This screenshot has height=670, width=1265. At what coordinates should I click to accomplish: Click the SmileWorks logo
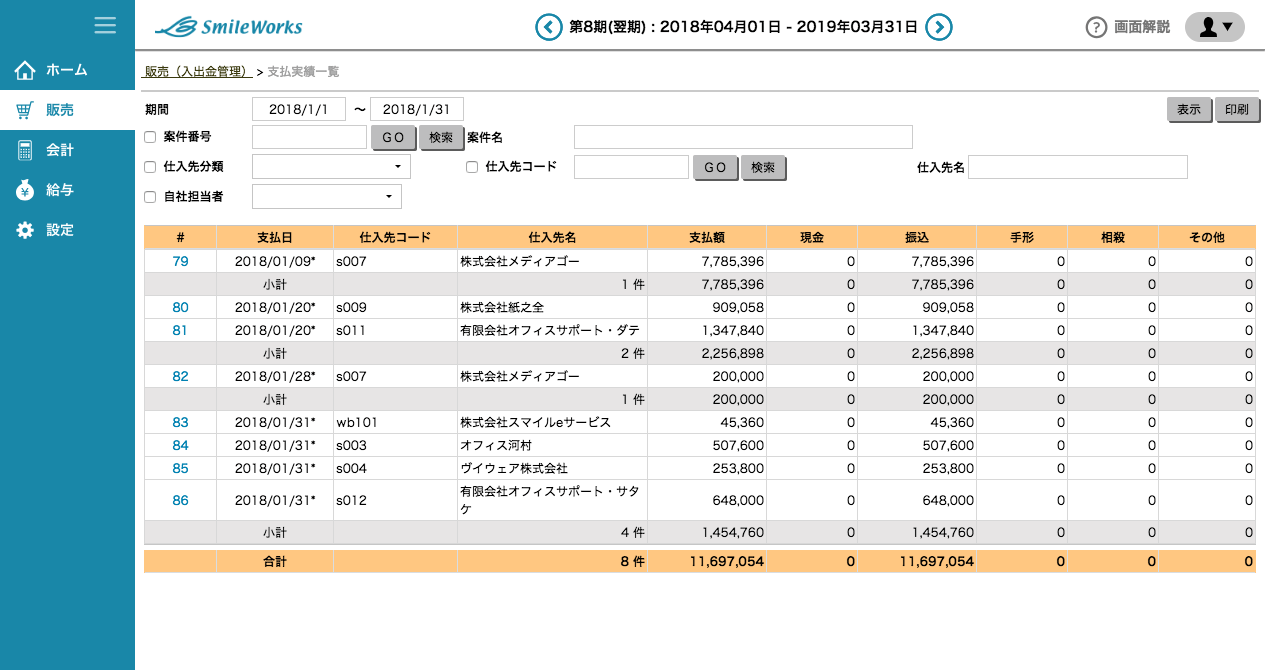[x=229, y=27]
